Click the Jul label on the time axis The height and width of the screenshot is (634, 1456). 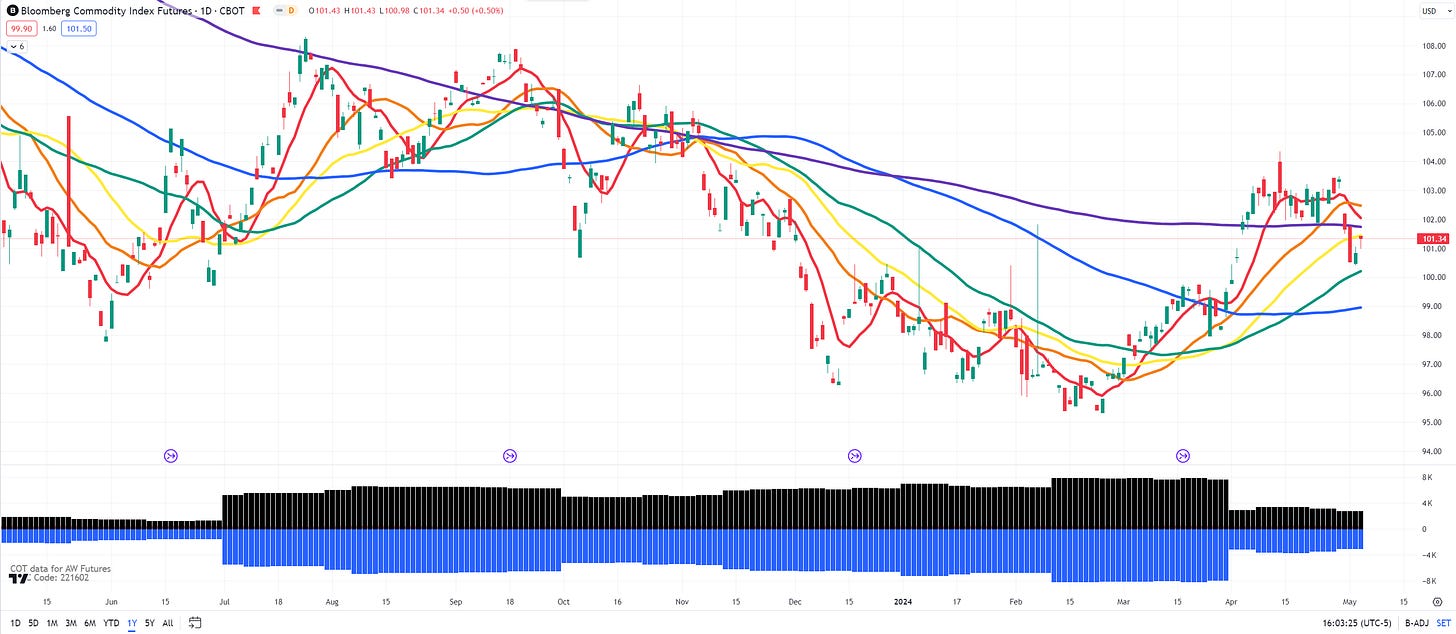pyautogui.click(x=224, y=603)
